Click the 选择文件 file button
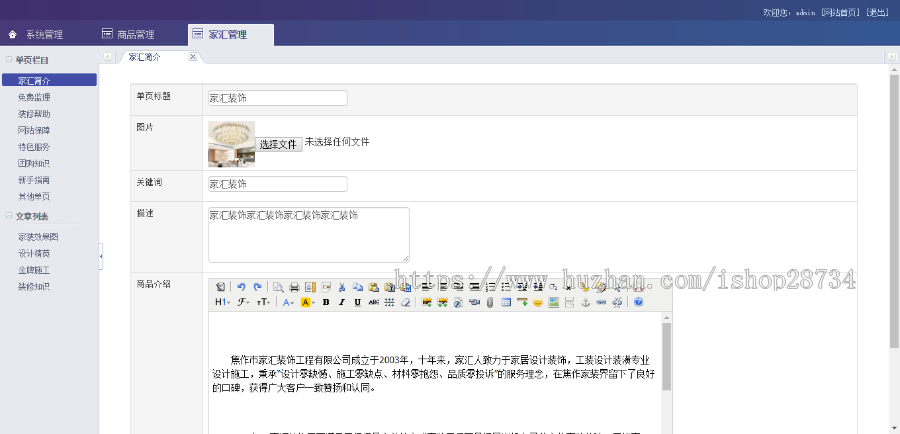Image resolution: width=900 pixels, height=434 pixels. [278, 144]
